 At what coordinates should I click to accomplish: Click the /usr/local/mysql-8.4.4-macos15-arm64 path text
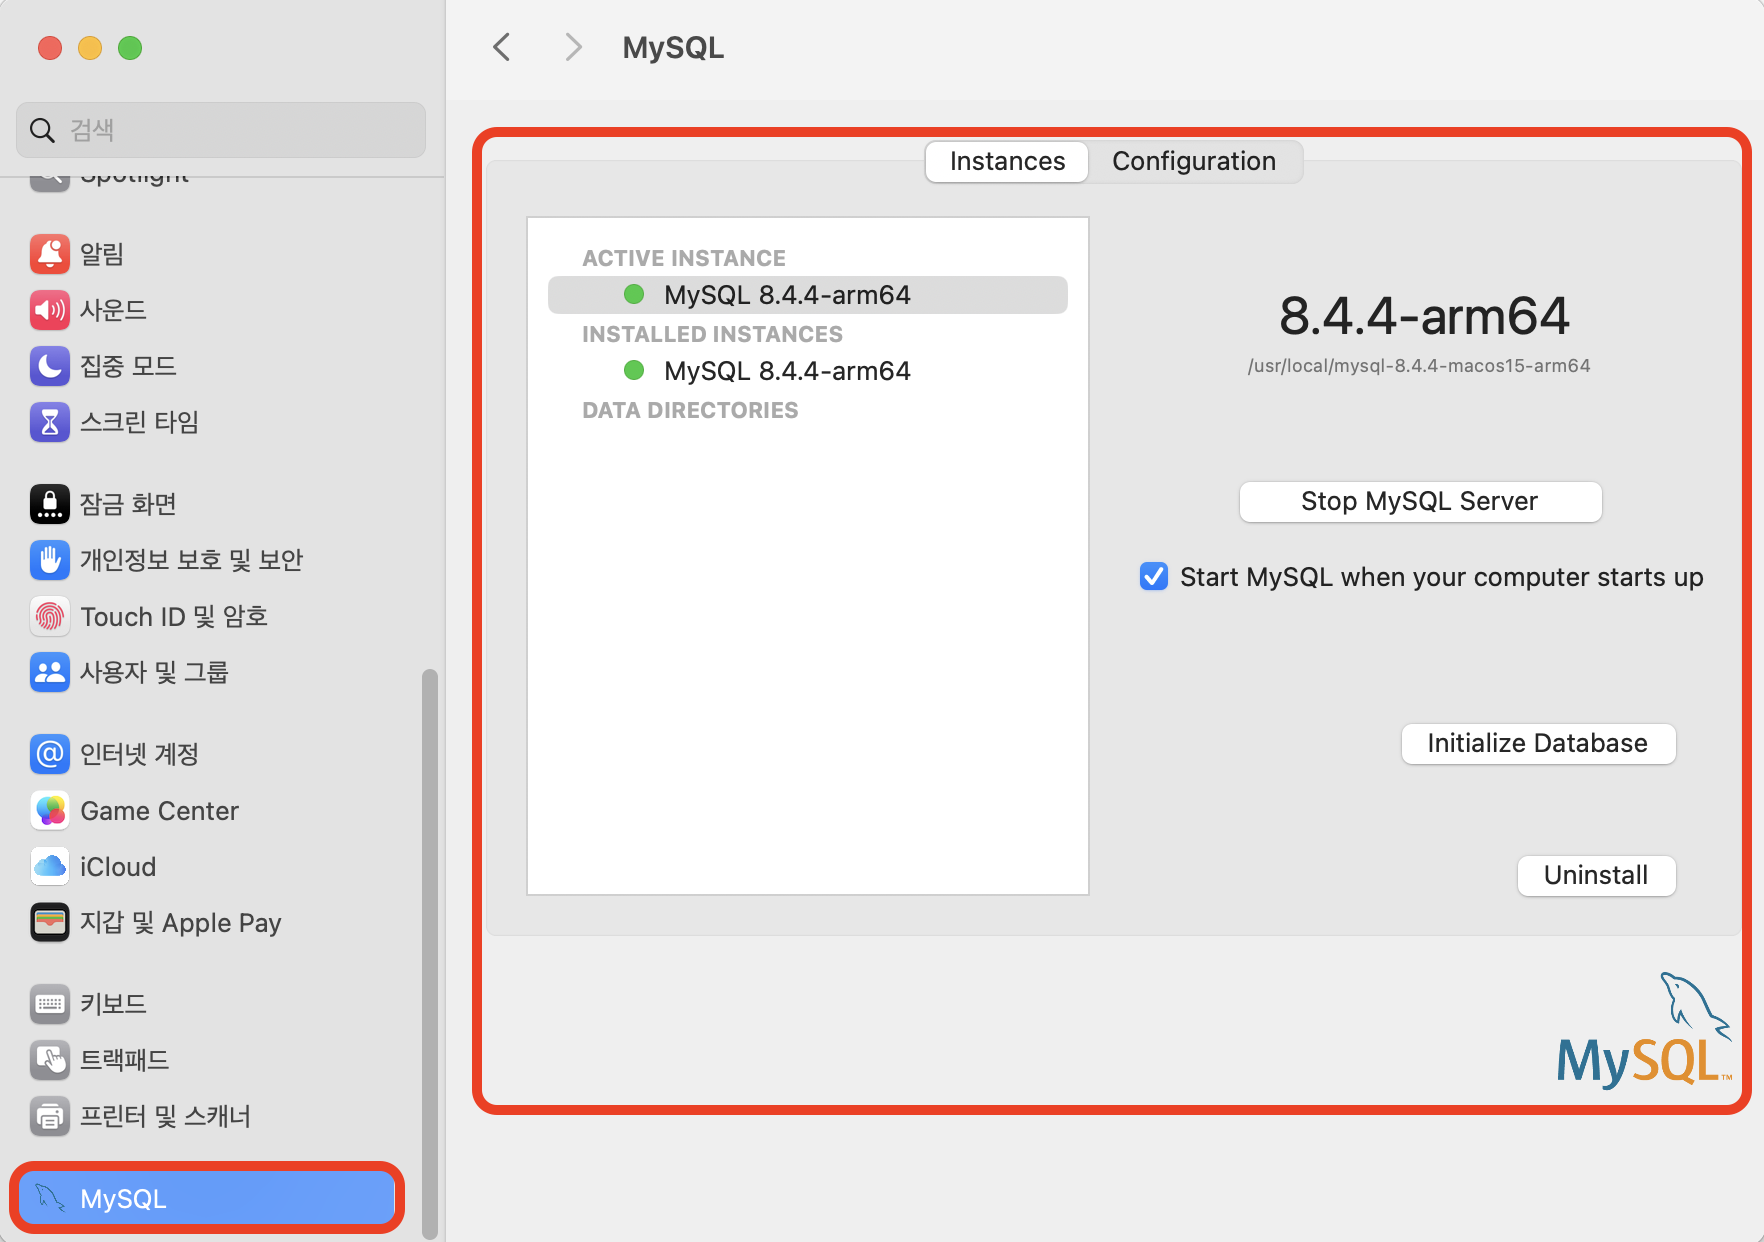(1419, 366)
